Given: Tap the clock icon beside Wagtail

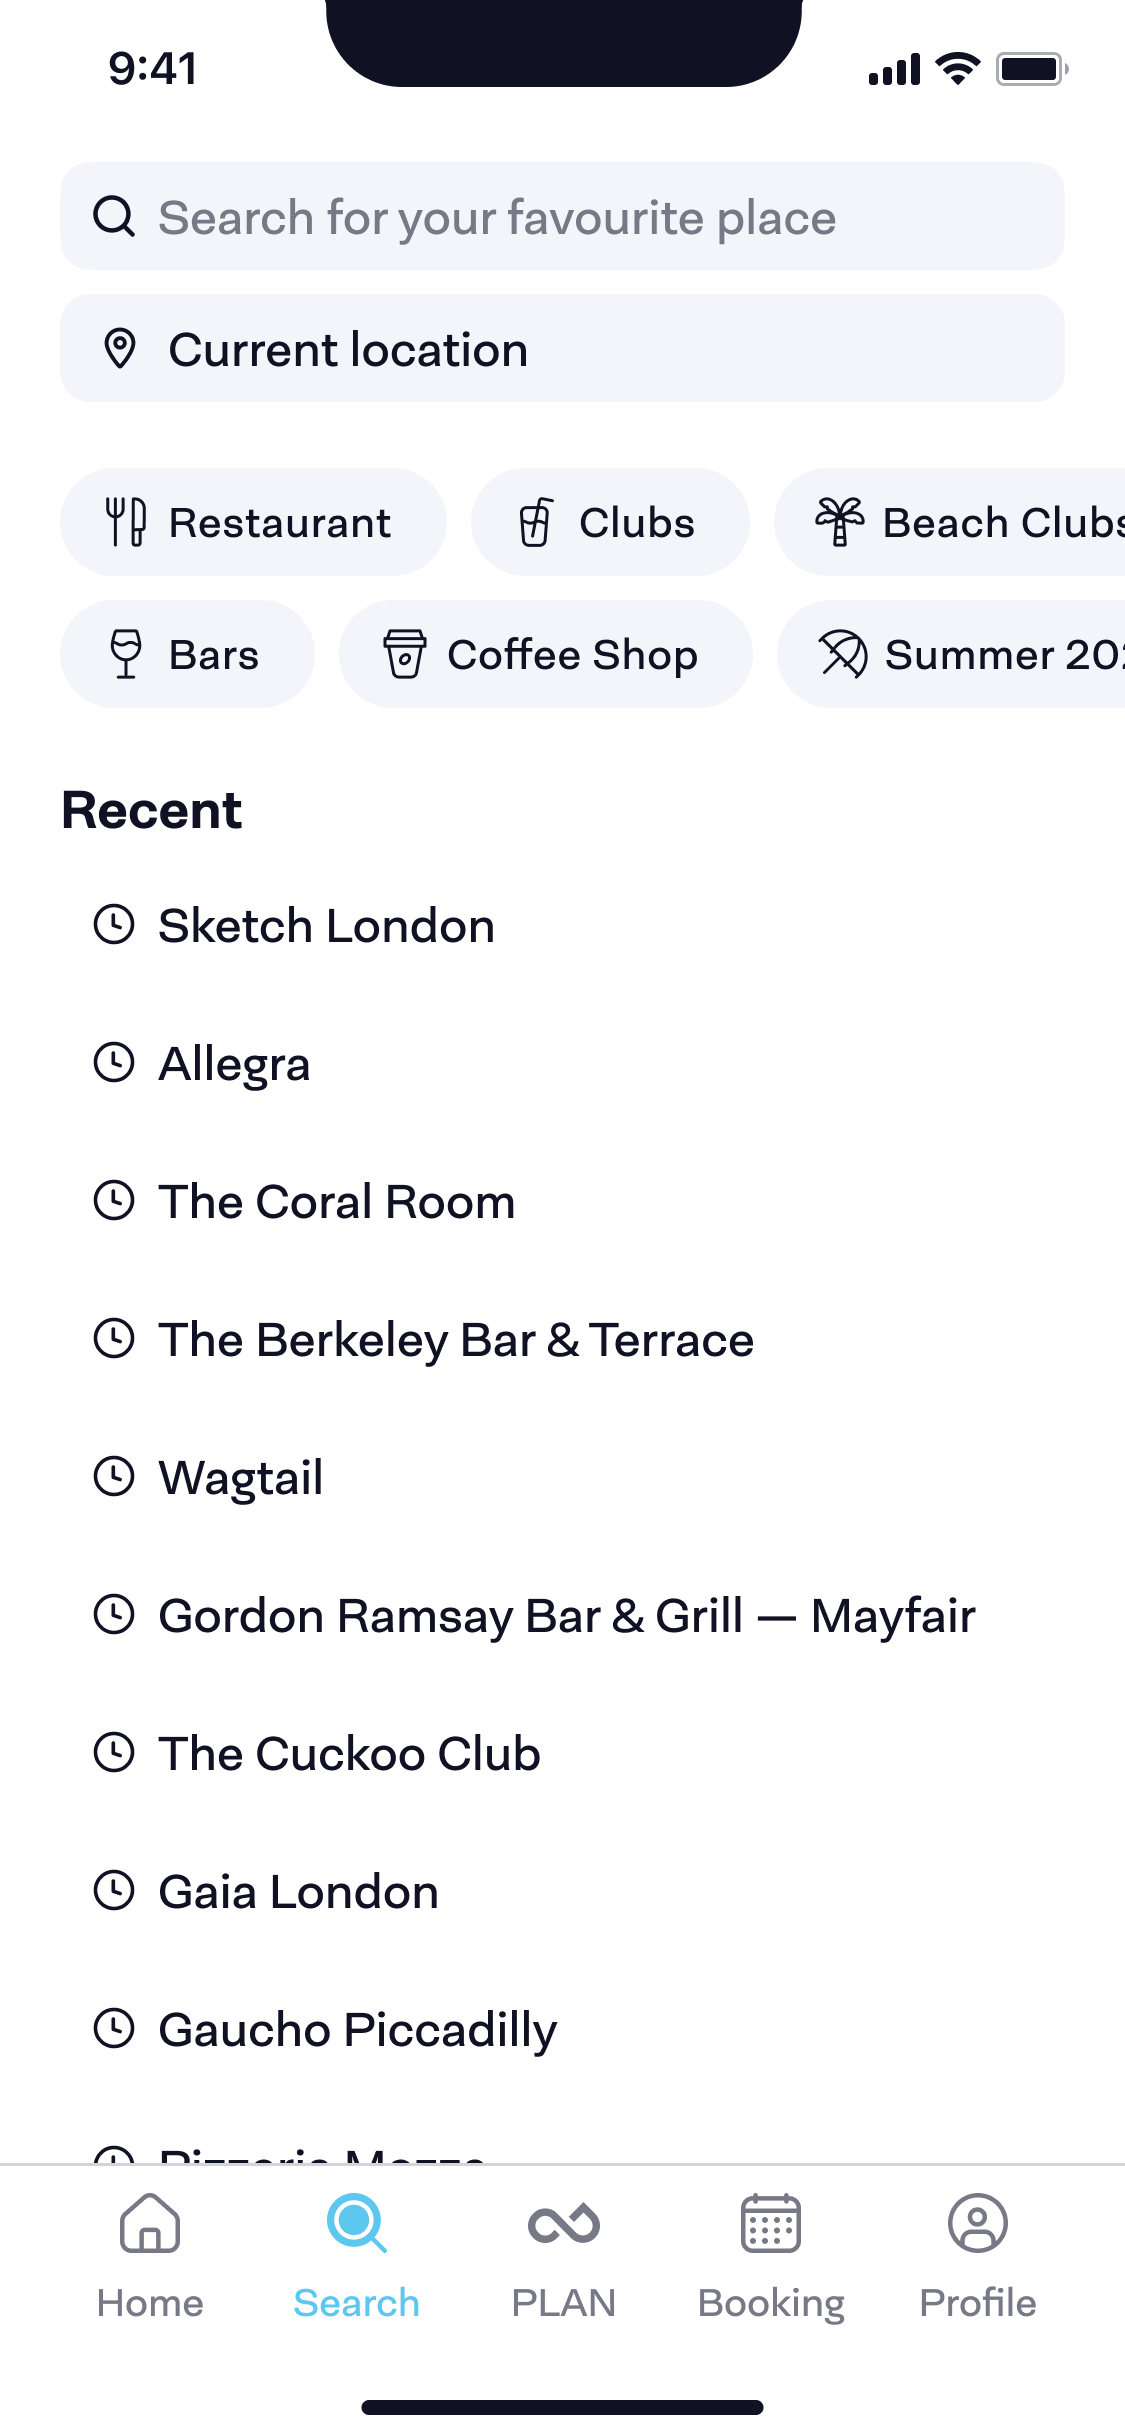Looking at the screenshot, I should 114,1477.
